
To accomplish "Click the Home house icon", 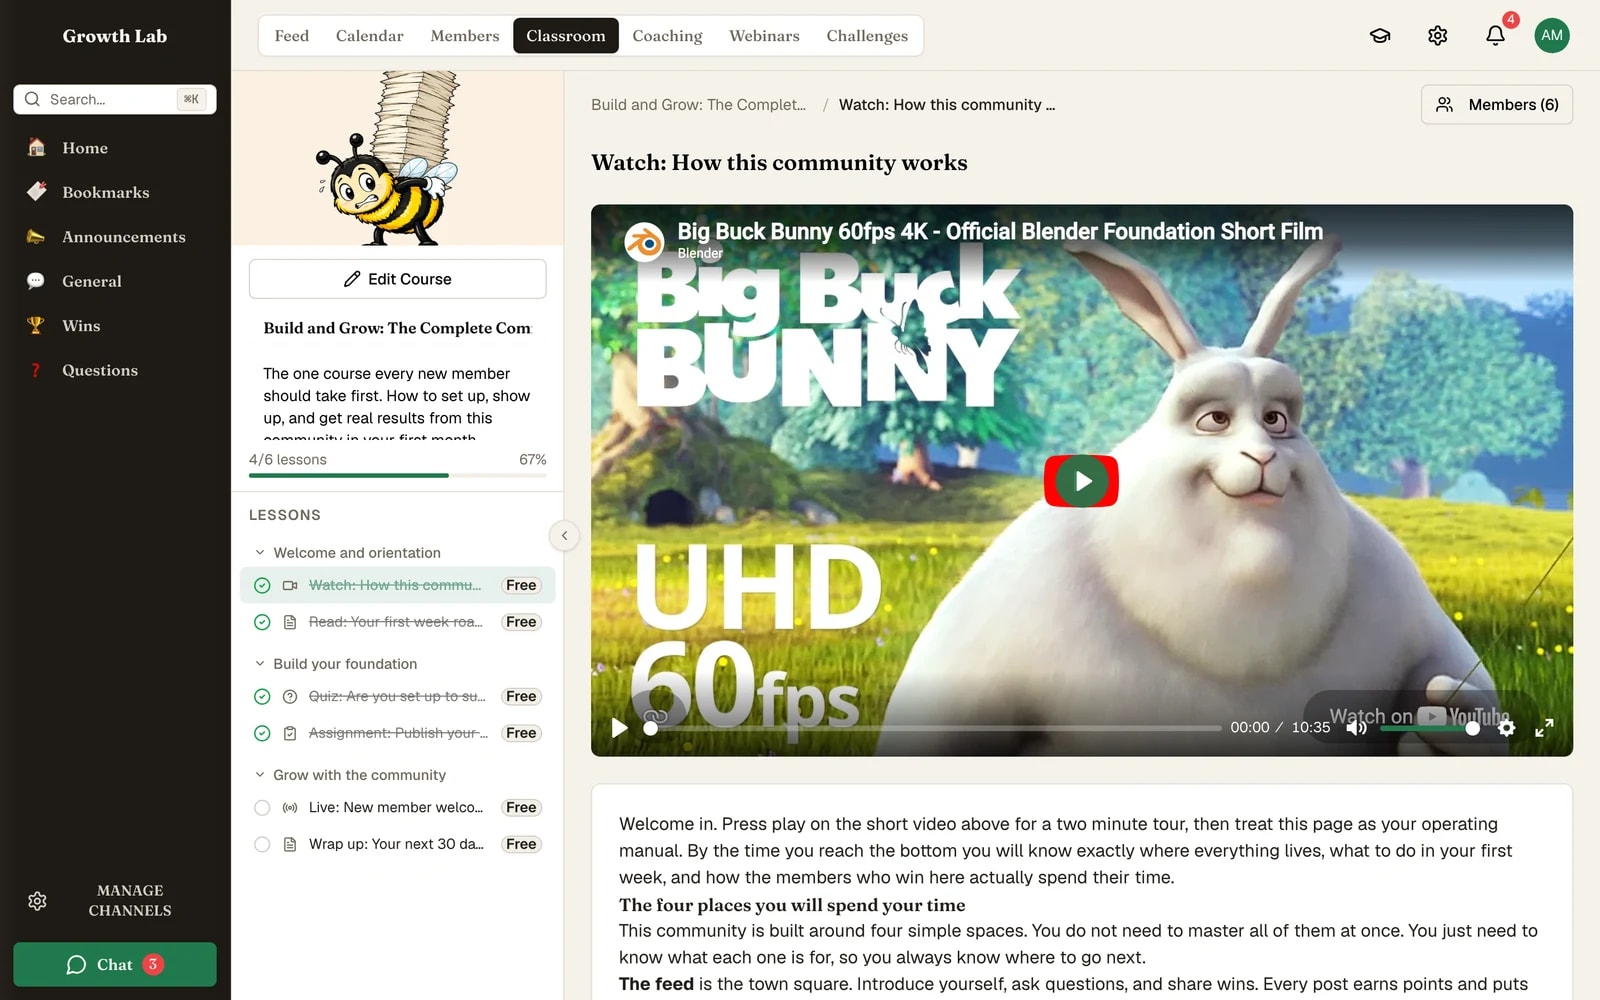I will [x=36, y=148].
